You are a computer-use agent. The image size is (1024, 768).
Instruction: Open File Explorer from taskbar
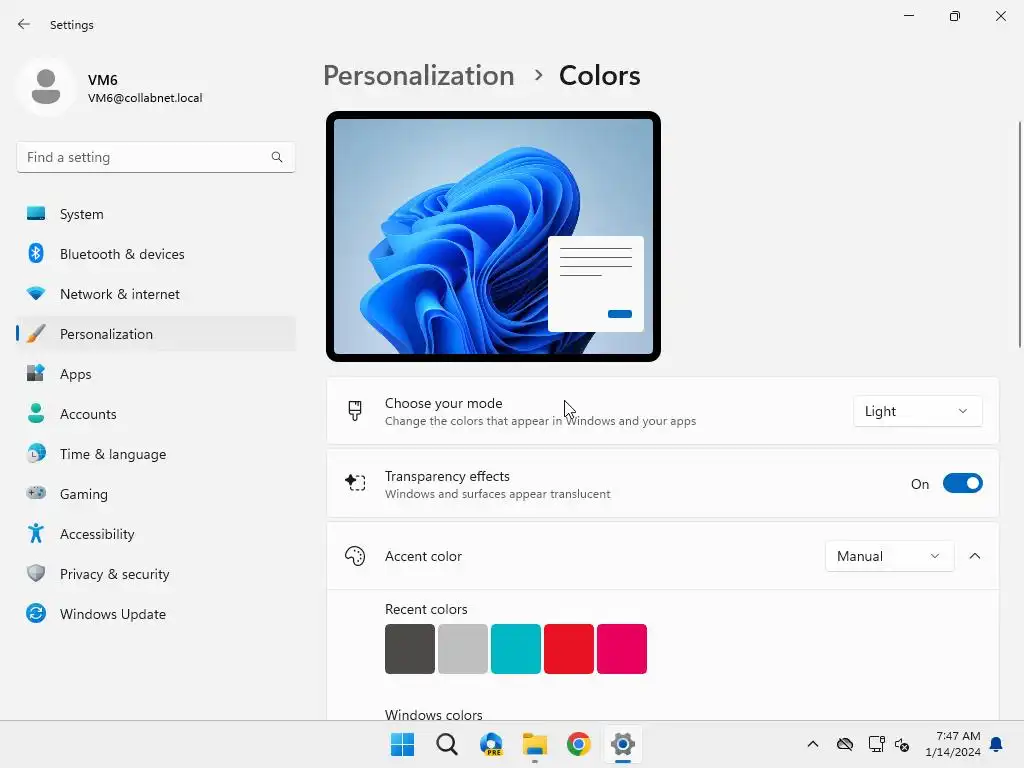tap(535, 744)
